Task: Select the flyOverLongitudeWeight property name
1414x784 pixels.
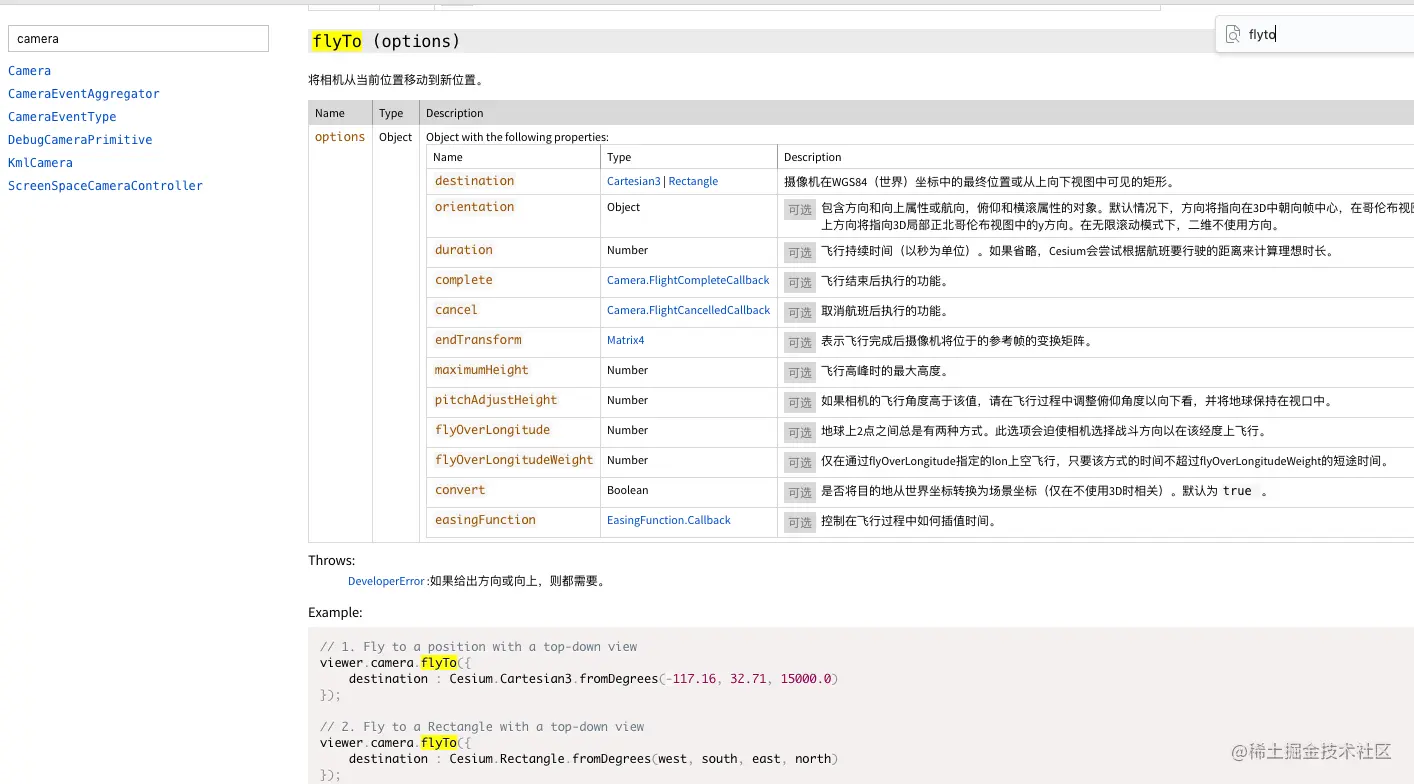Action: point(514,460)
